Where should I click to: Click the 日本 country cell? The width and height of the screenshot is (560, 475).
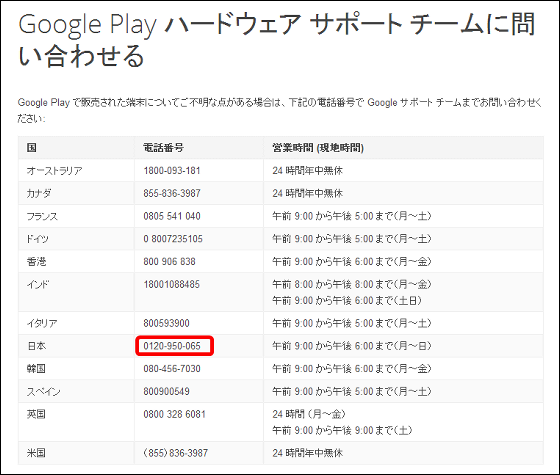[36, 346]
